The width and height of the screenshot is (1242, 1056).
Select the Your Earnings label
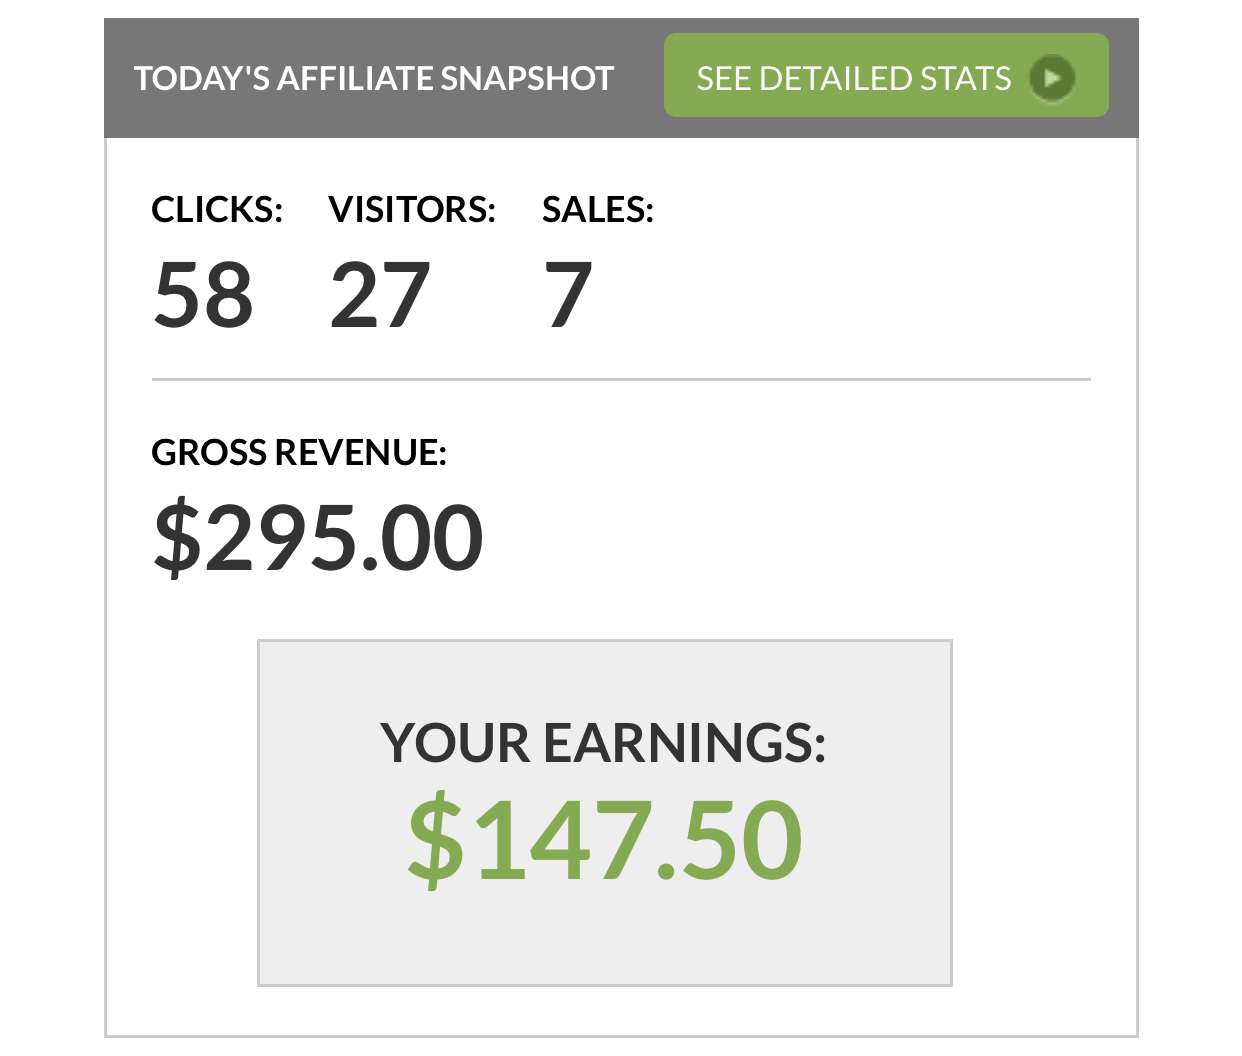pyautogui.click(x=603, y=743)
